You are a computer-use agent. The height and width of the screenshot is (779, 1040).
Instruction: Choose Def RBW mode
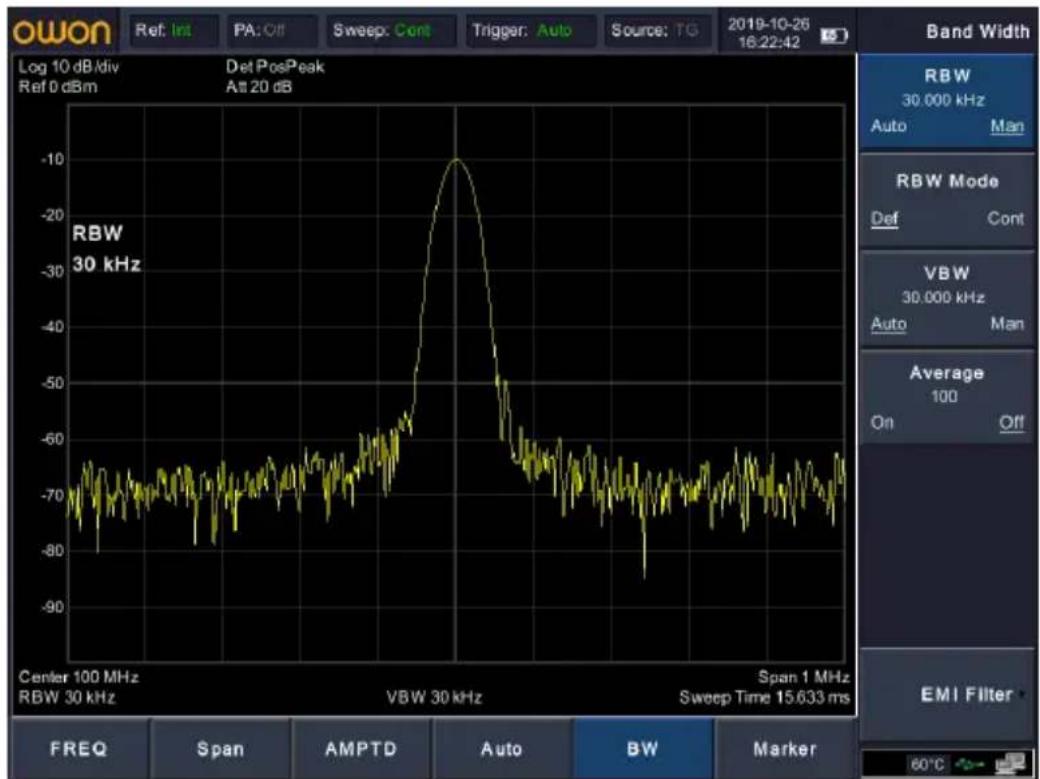pos(884,218)
